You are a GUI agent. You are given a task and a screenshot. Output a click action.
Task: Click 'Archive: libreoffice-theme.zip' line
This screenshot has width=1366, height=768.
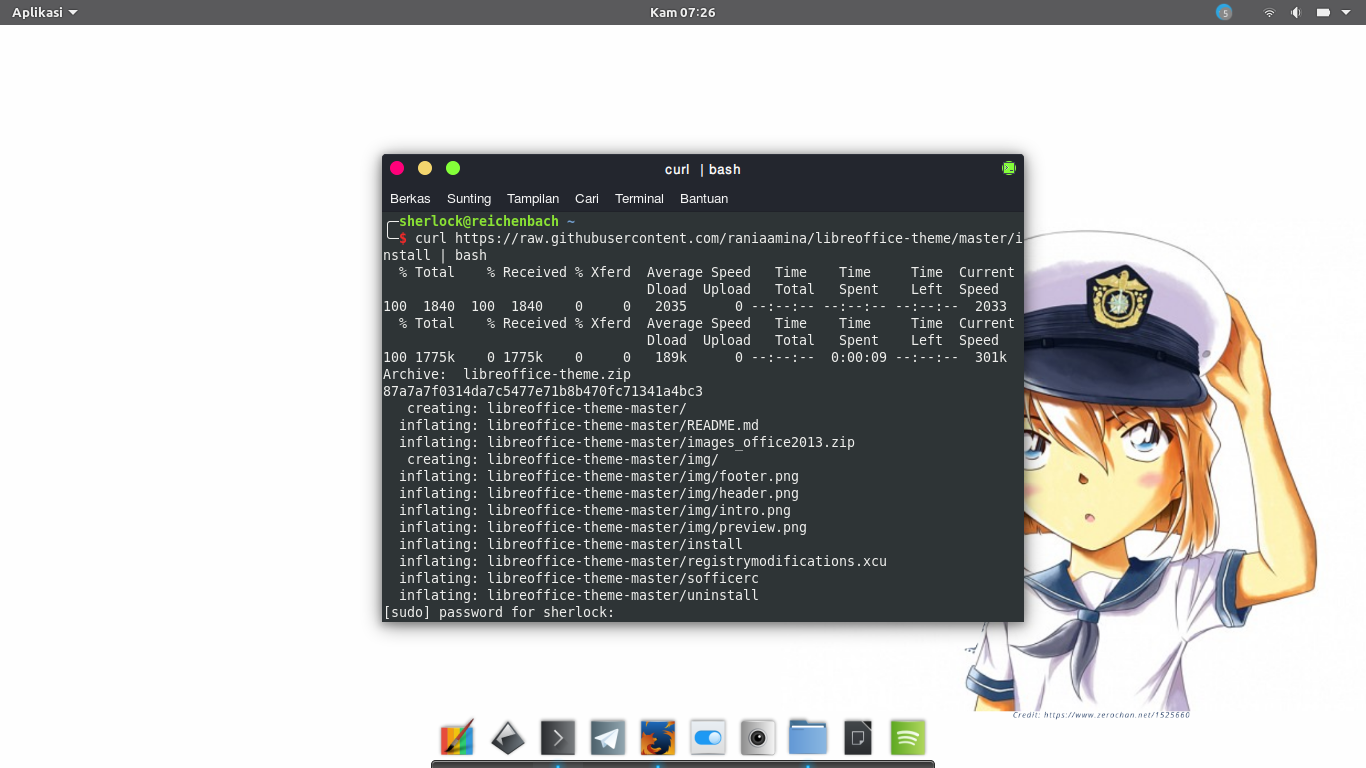click(x=507, y=374)
